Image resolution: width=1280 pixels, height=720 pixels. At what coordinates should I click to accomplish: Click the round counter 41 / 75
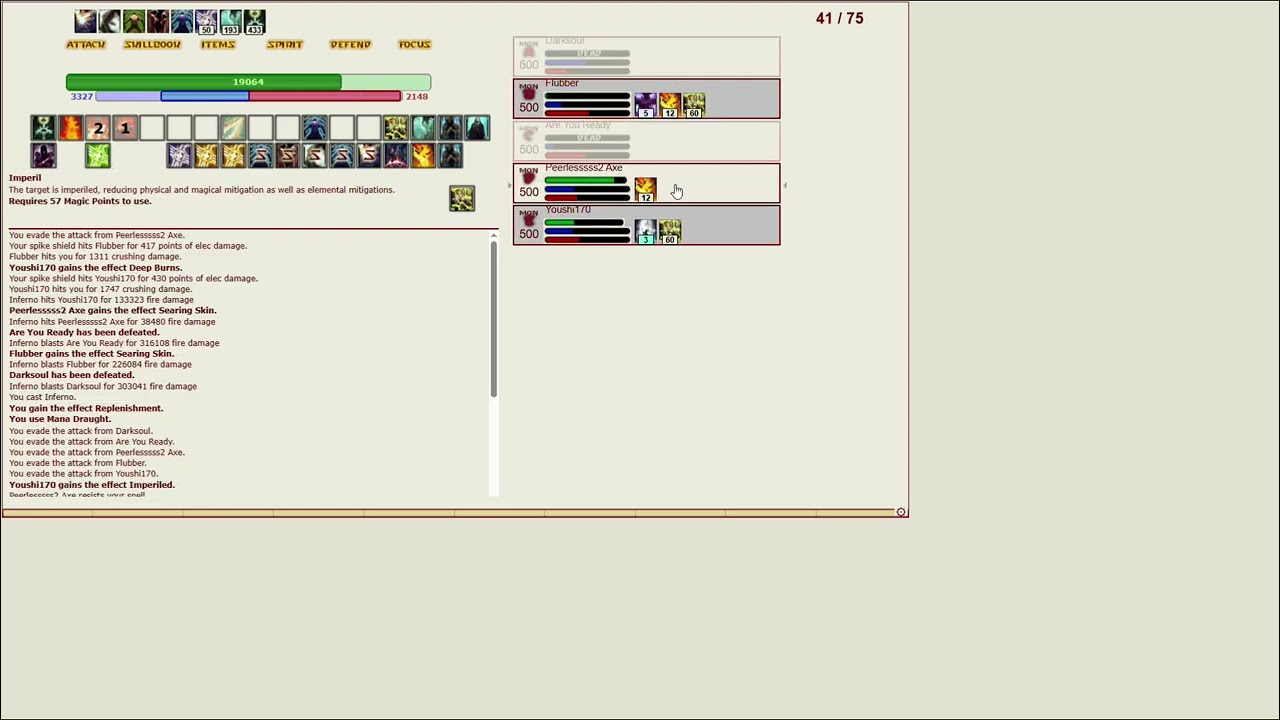click(x=839, y=18)
